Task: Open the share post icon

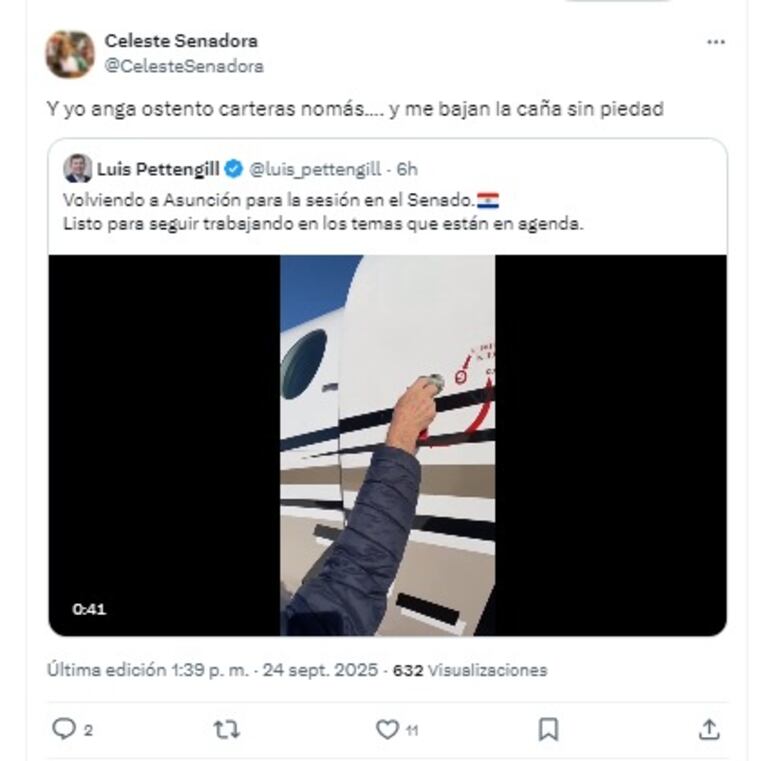Action: (x=708, y=729)
